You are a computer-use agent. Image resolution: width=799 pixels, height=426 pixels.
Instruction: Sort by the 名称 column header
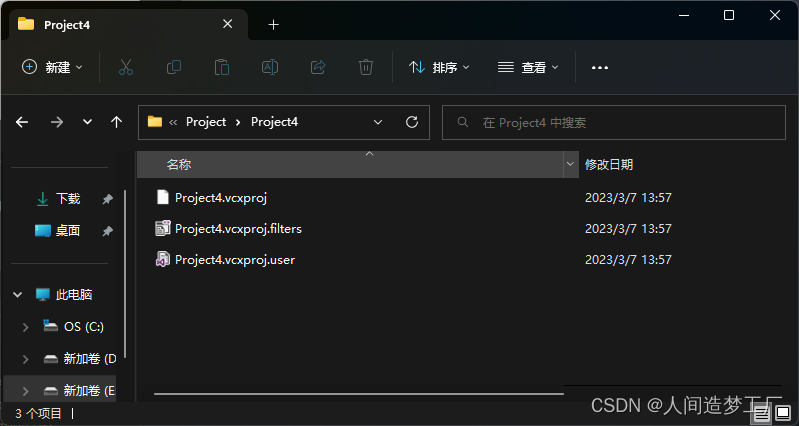(x=350, y=165)
